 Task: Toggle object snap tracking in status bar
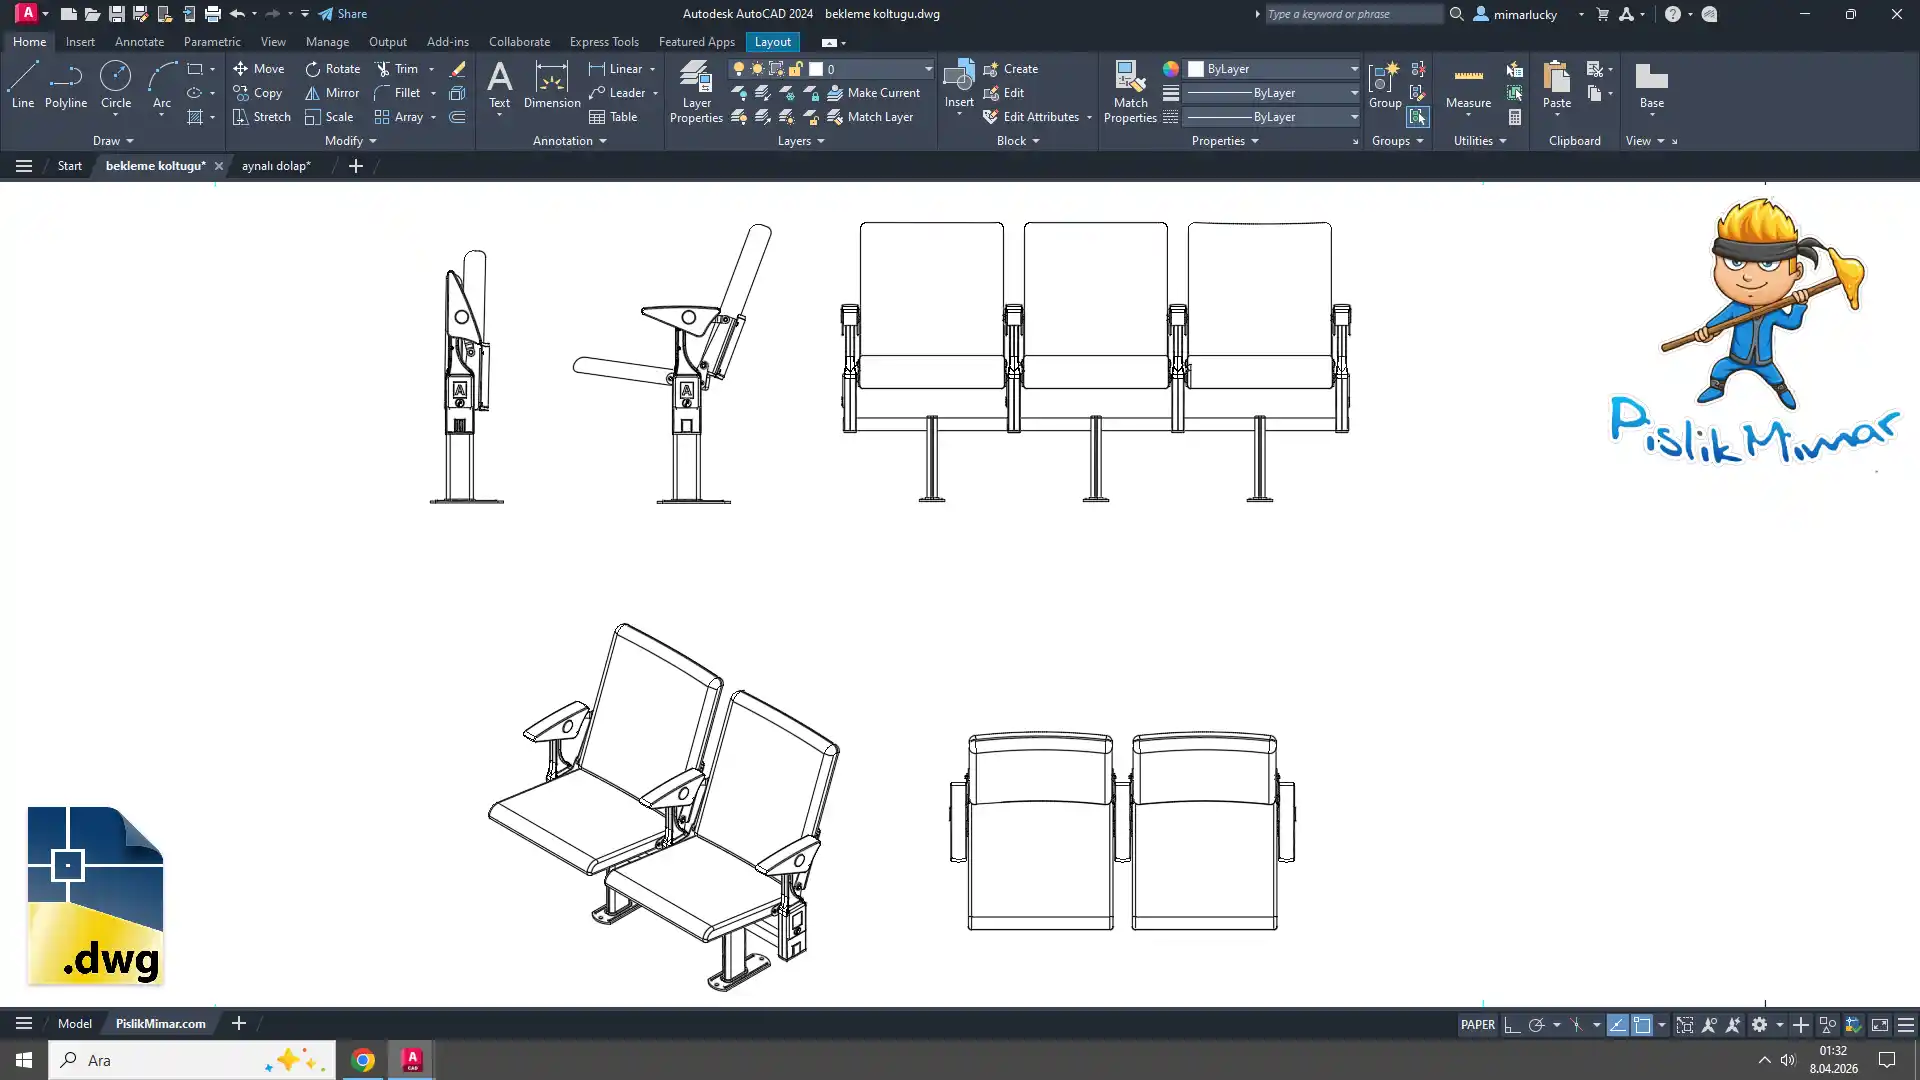[1617, 1025]
